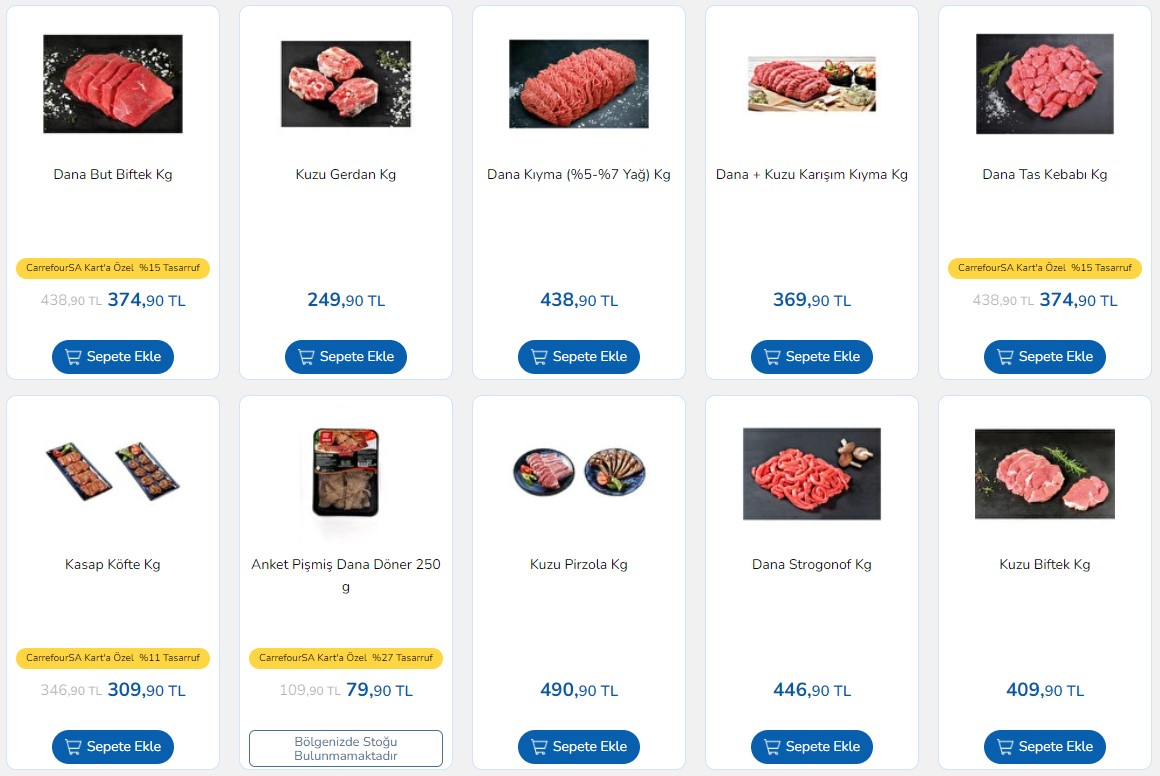The image size is (1160, 776).
Task: Open Dana Strogonof Kg product title
Action: coord(812,564)
